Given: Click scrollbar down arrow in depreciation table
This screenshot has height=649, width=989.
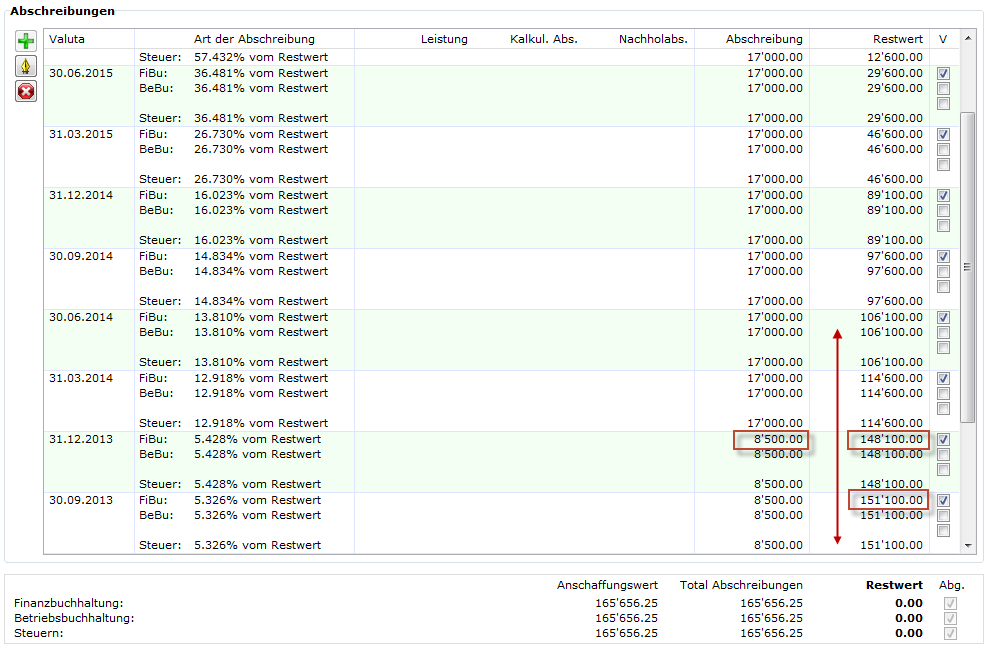Looking at the screenshot, I should coord(967,545).
